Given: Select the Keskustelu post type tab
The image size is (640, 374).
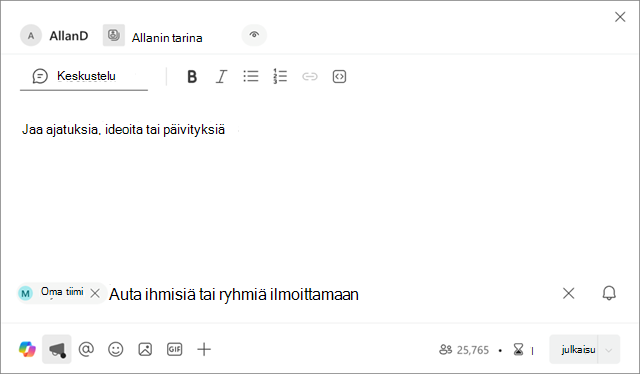Looking at the screenshot, I should click(84, 76).
